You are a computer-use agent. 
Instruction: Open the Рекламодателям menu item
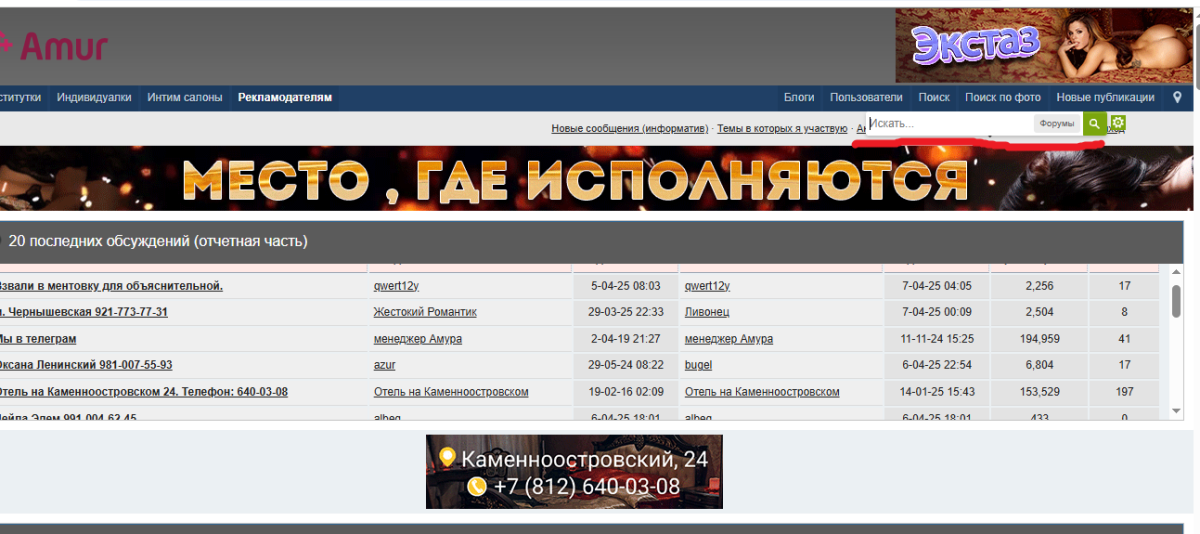pos(285,98)
